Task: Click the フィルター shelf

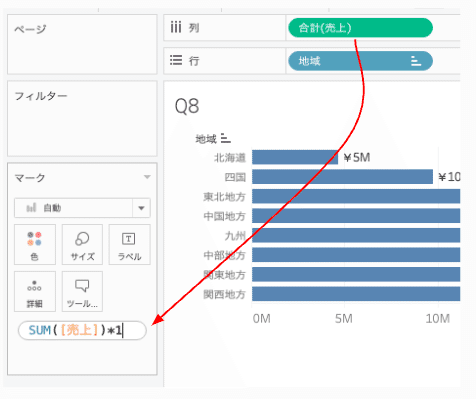Action: tap(82, 118)
